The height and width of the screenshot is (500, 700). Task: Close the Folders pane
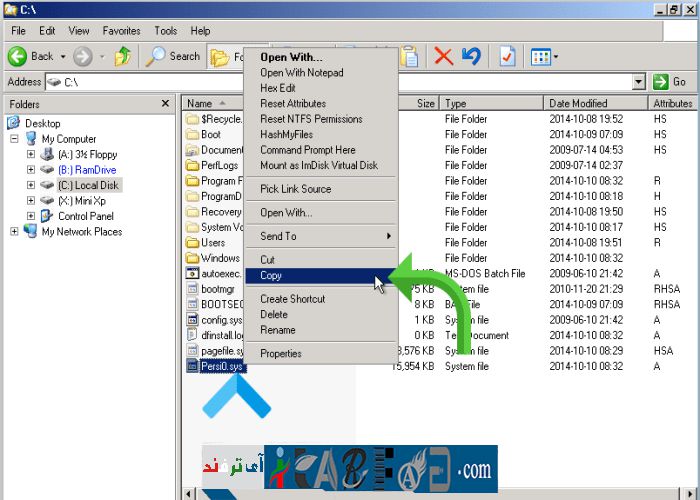pos(166,103)
